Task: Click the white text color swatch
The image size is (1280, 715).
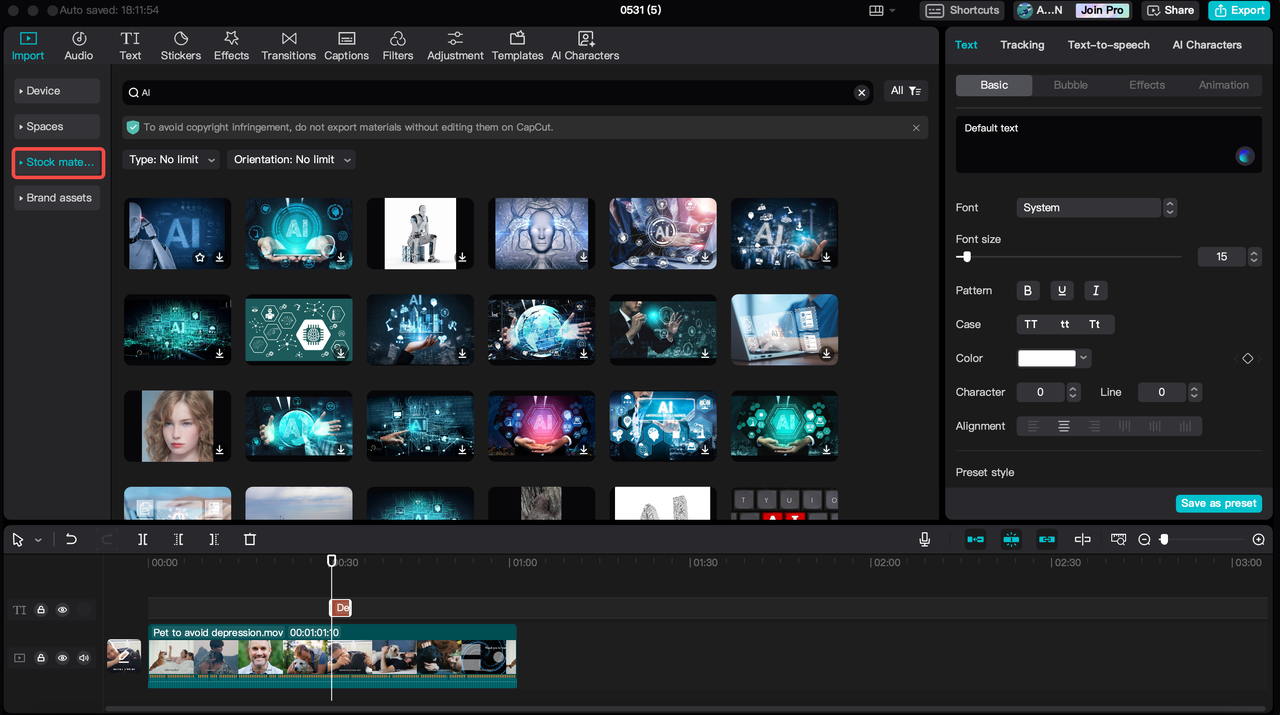Action: (1046, 358)
